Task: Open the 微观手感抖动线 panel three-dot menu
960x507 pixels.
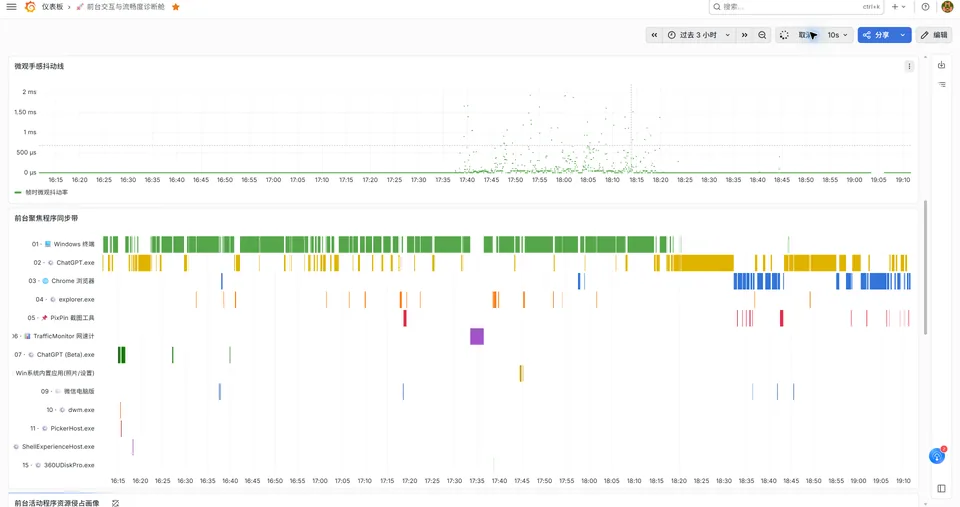Action: click(x=909, y=66)
